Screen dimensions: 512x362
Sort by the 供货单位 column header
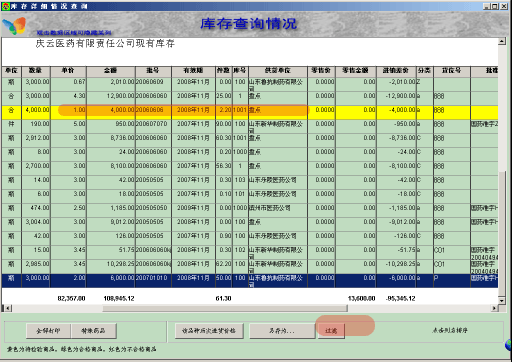[278, 71]
